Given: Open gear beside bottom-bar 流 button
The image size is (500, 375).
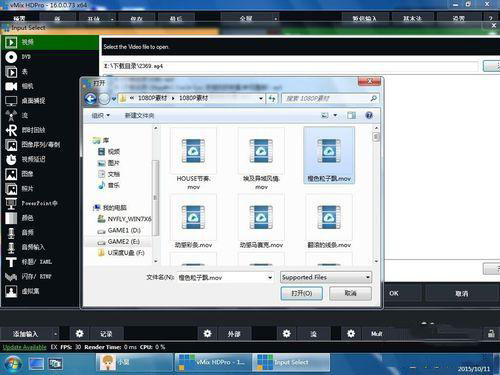Looking at the screenshot, I should point(287,334).
